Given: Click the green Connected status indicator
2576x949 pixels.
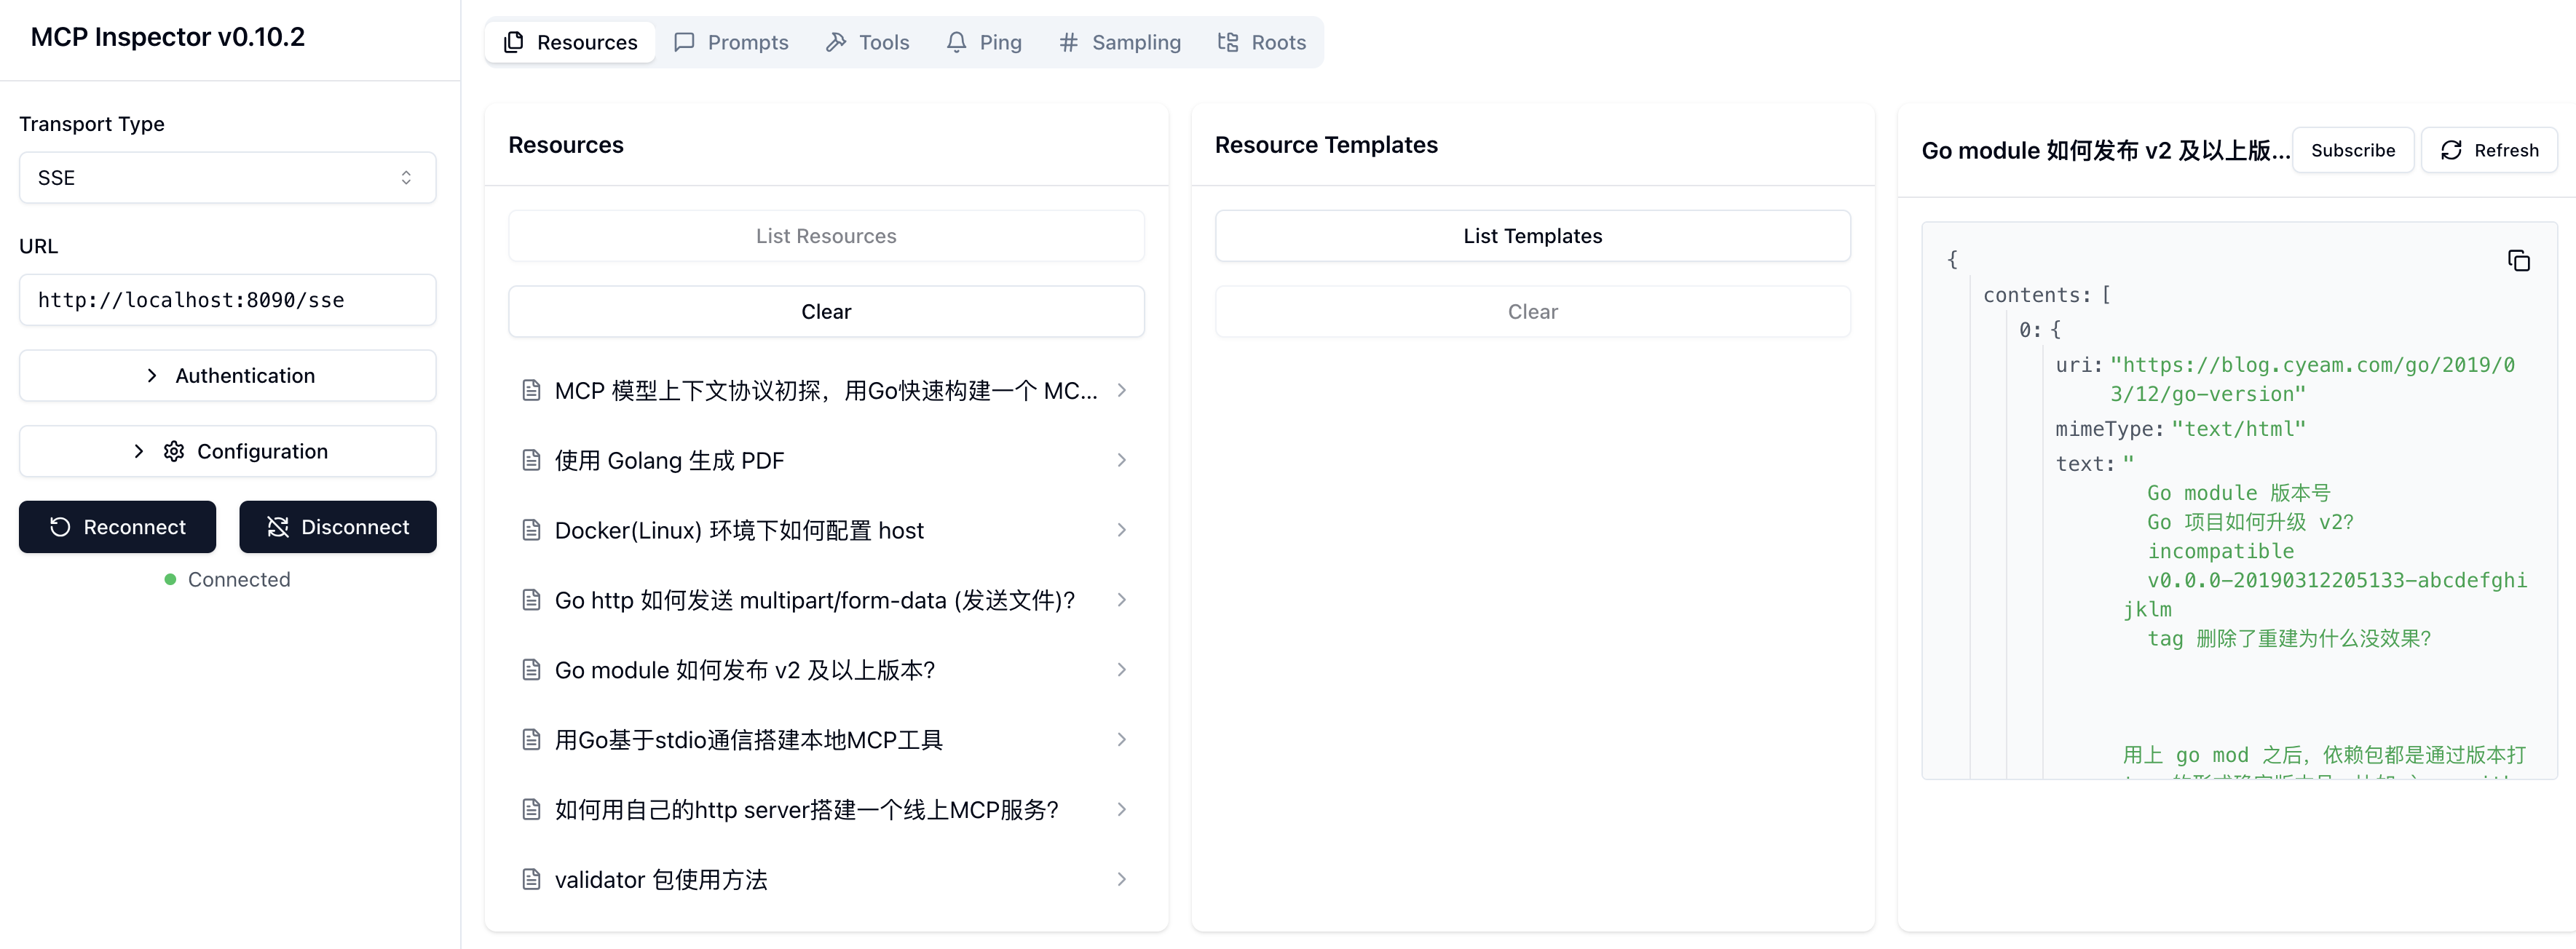Looking at the screenshot, I should point(170,579).
